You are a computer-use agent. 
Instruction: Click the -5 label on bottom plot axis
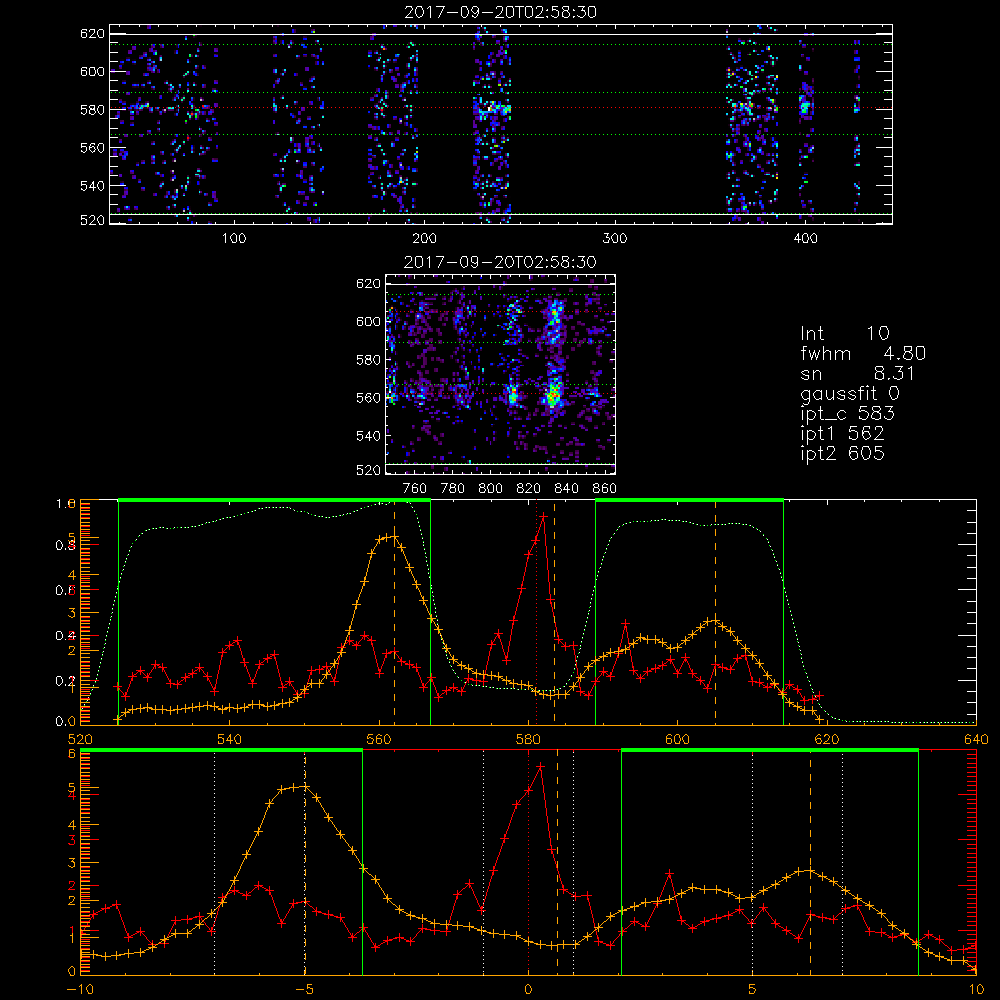click(x=305, y=989)
